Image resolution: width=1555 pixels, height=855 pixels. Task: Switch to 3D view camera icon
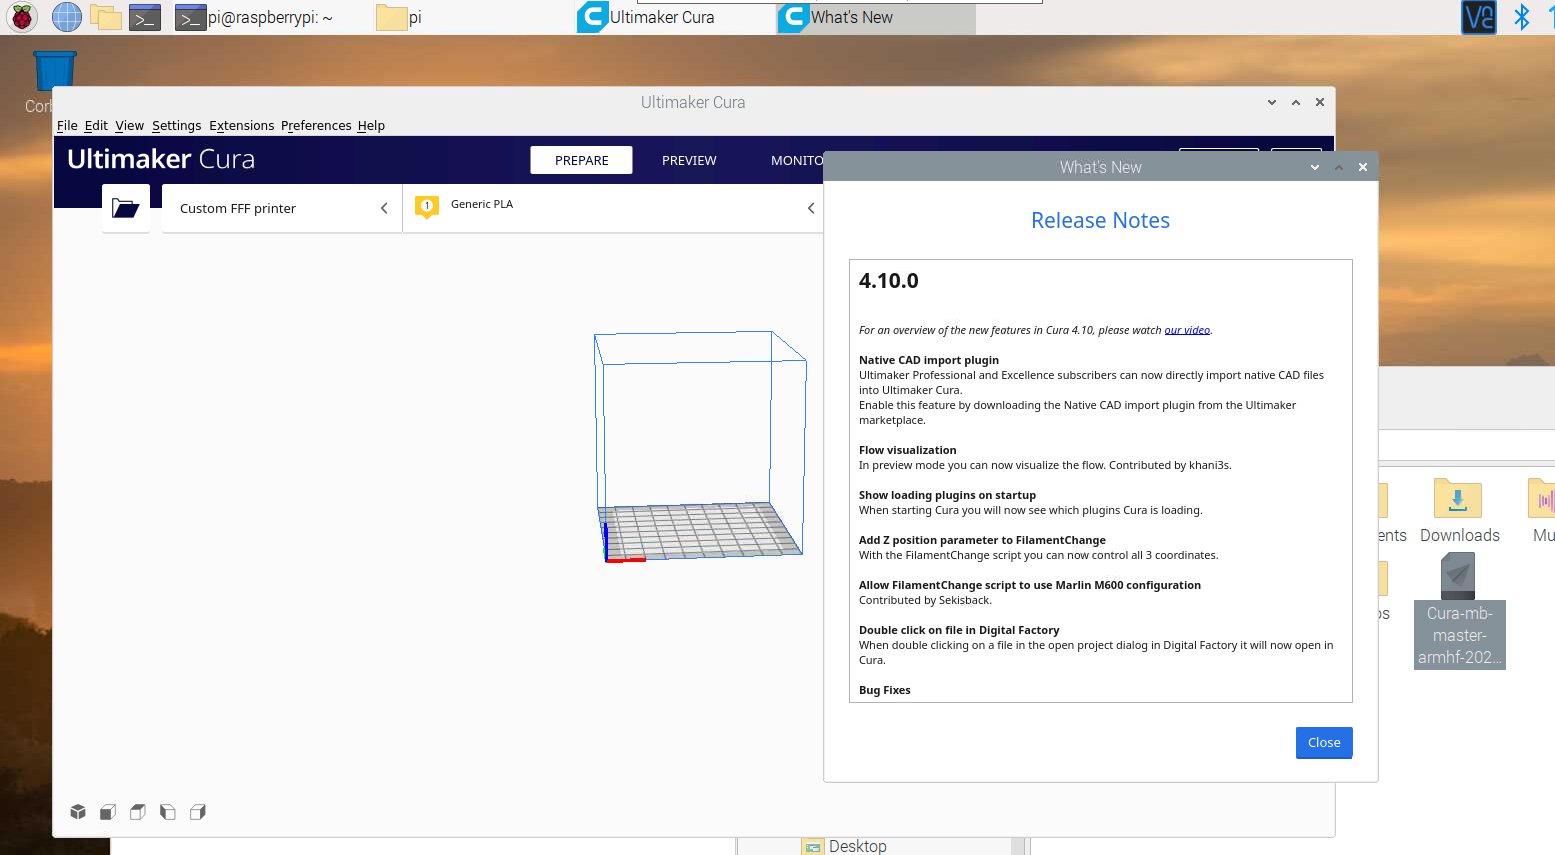pos(78,812)
